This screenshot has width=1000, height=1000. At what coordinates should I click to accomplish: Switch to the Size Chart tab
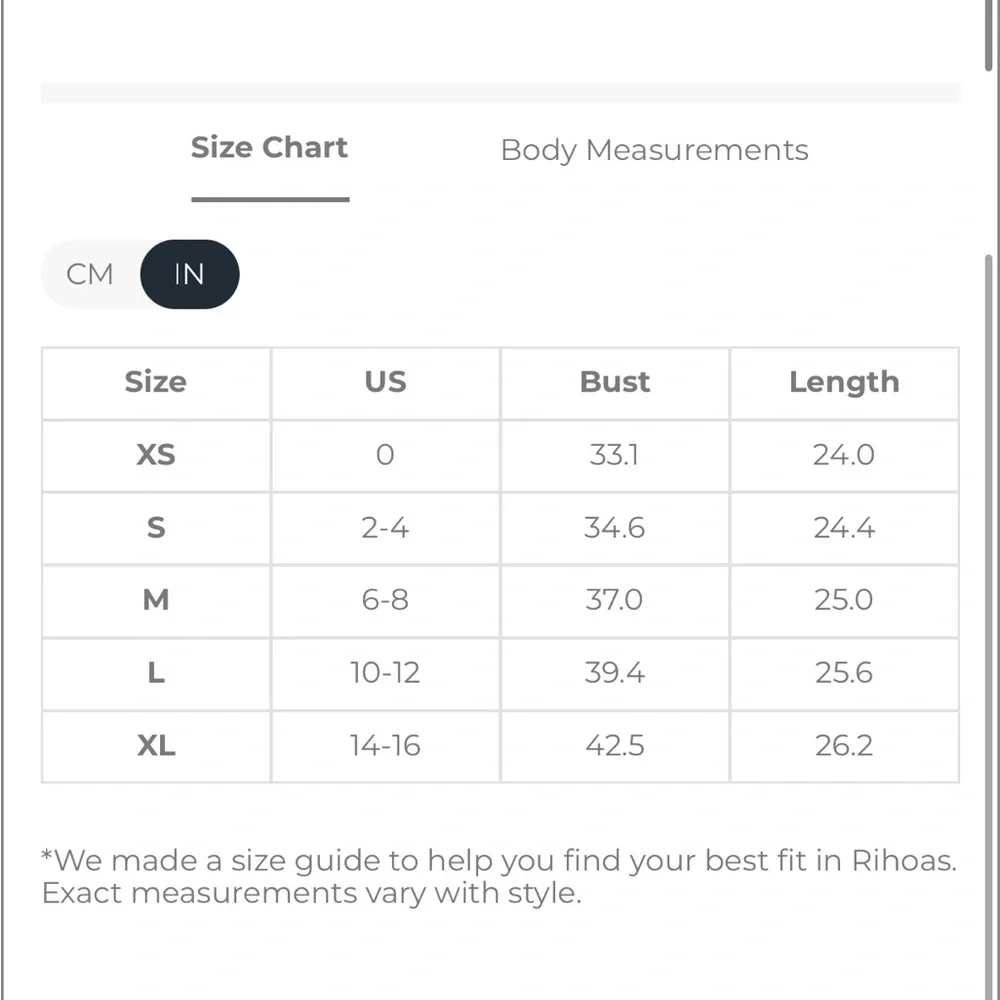[x=269, y=149]
